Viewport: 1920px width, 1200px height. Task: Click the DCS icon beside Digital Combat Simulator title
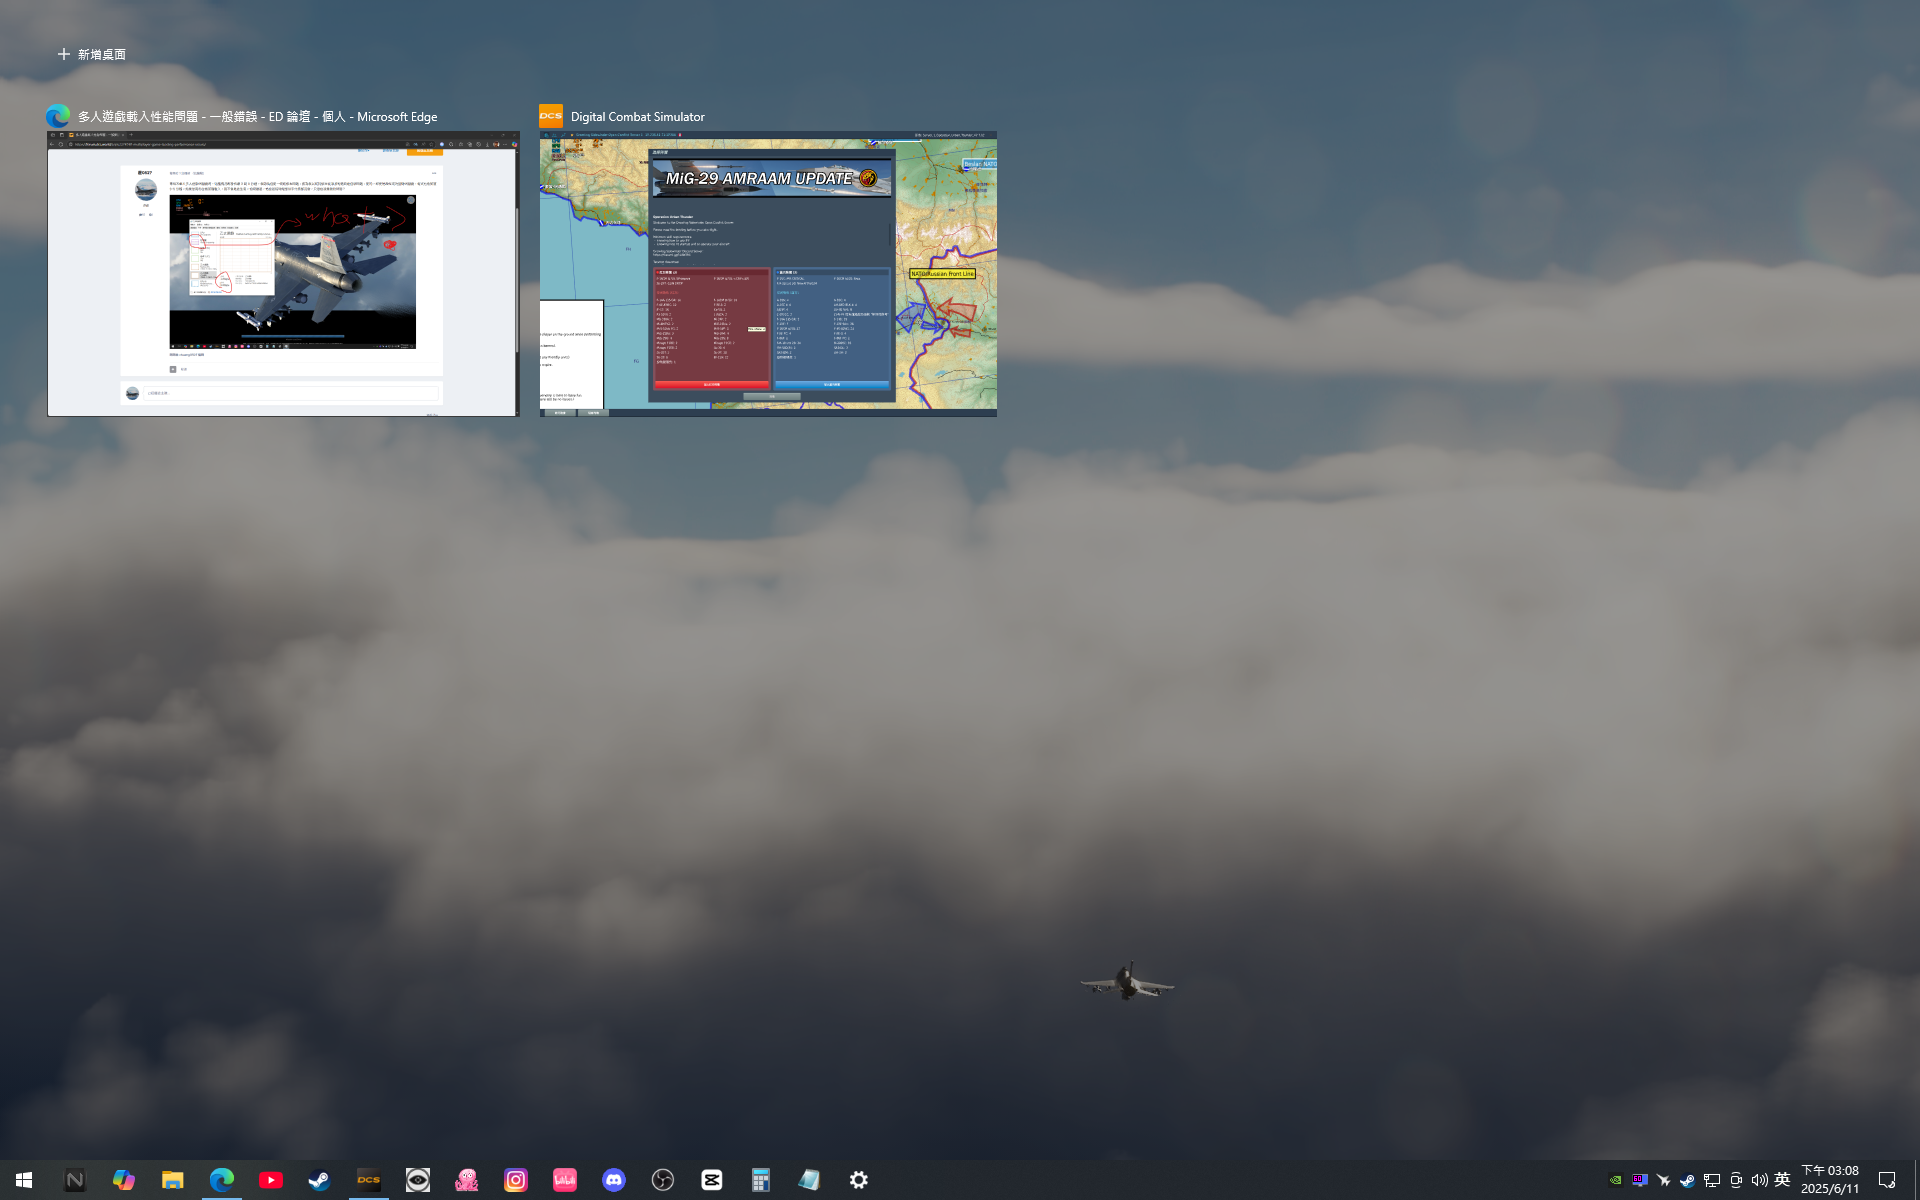pyautogui.click(x=551, y=116)
